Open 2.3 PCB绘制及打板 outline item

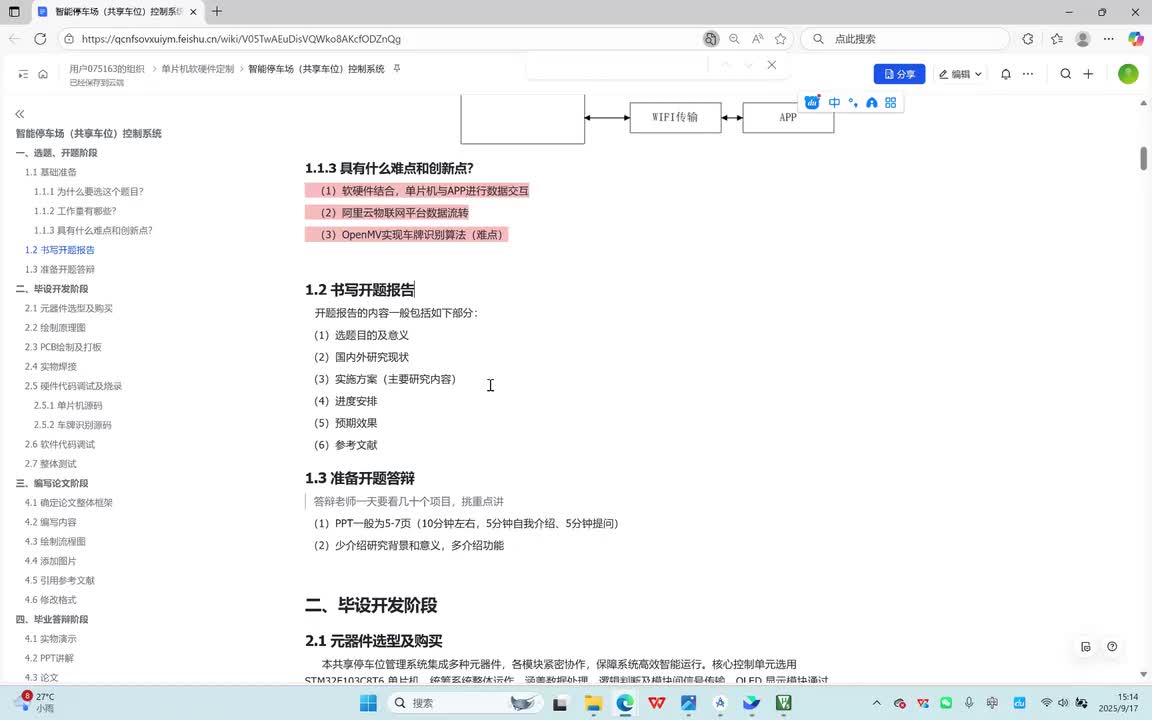63,348
